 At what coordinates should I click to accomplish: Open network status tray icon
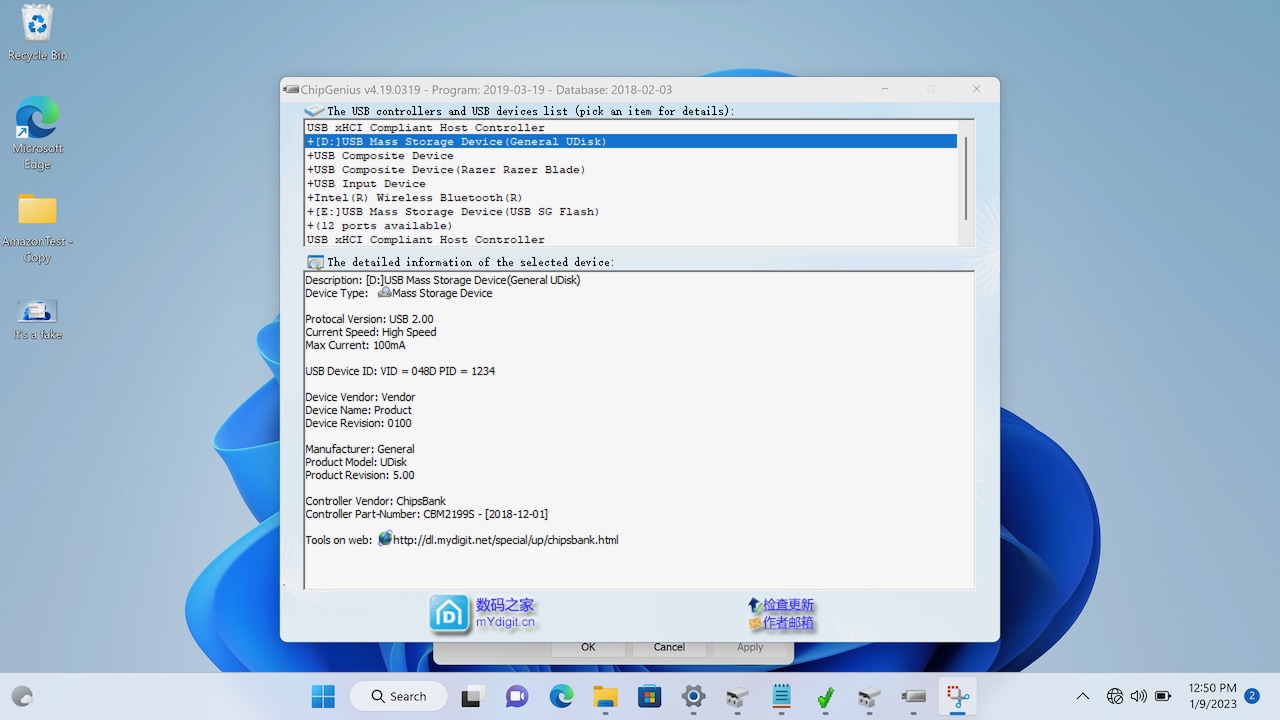coord(1115,696)
